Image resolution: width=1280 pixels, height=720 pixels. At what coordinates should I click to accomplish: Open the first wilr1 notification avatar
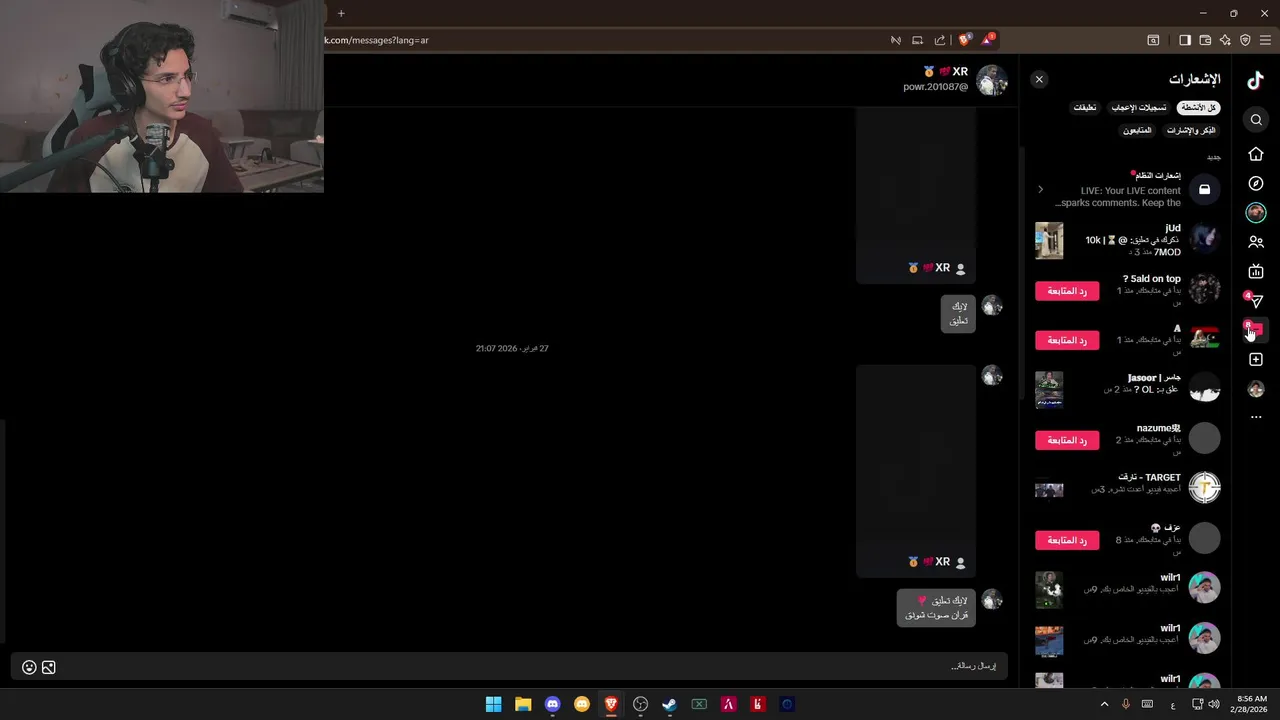tap(1204, 587)
